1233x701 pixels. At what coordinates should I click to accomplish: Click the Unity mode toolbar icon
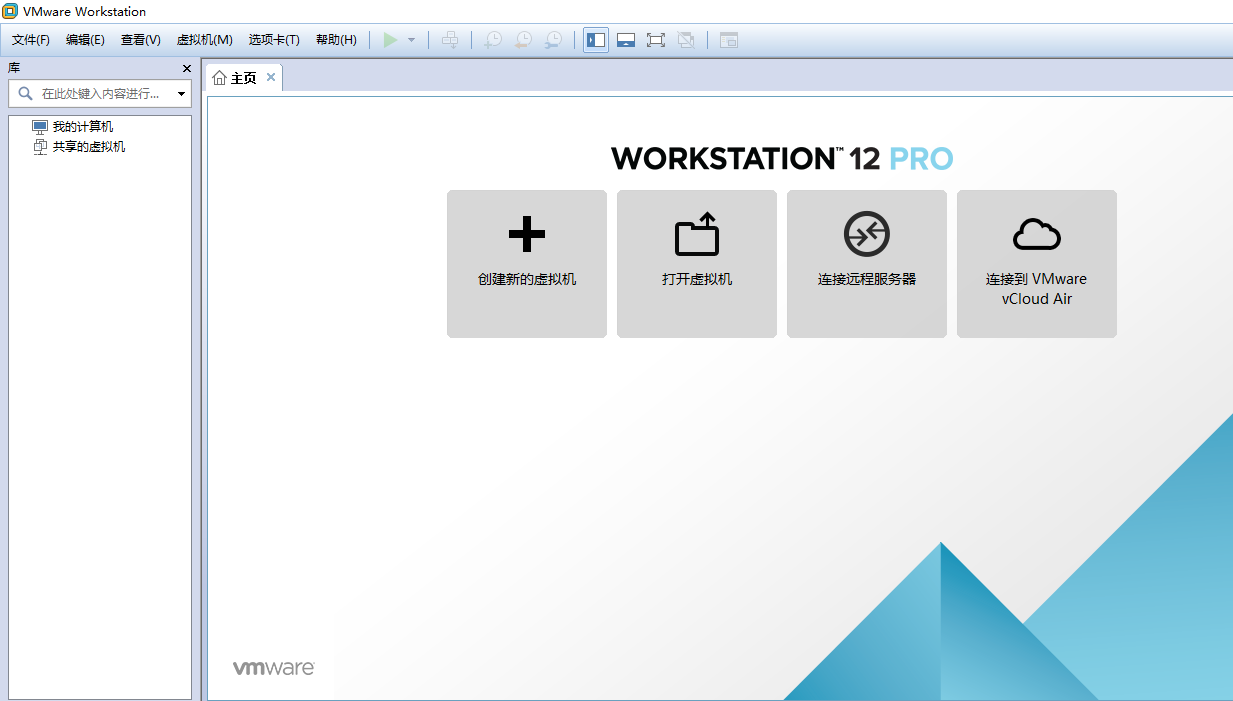click(686, 40)
